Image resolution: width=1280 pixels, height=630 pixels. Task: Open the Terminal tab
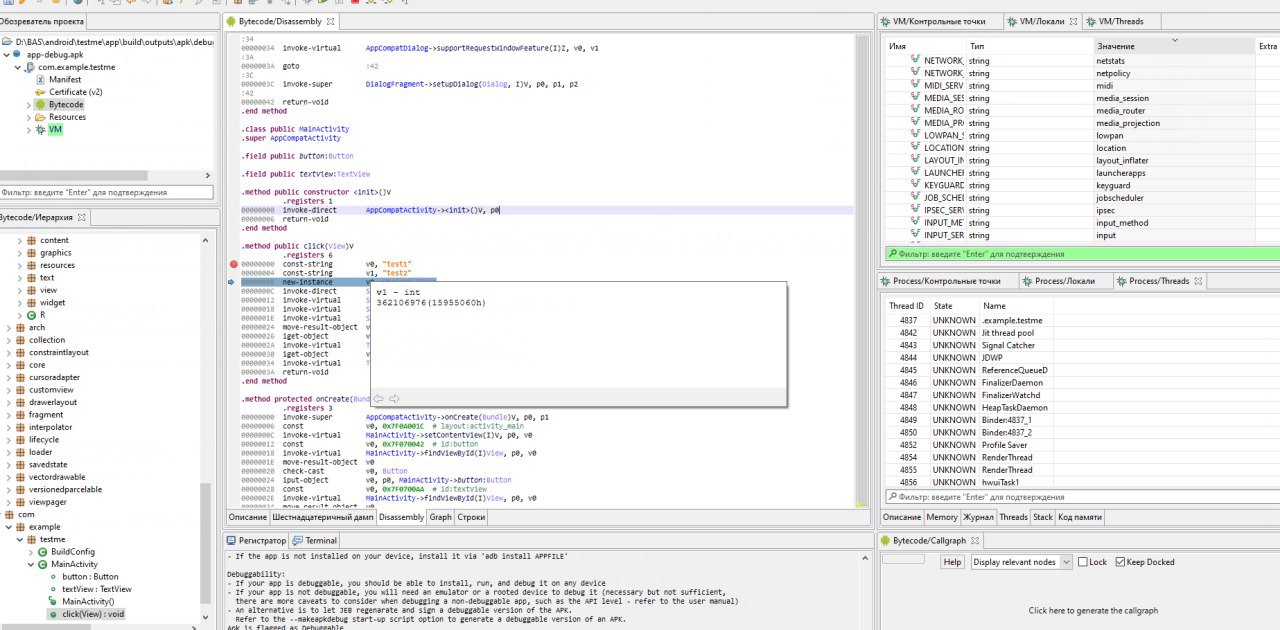click(x=314, y=540)
